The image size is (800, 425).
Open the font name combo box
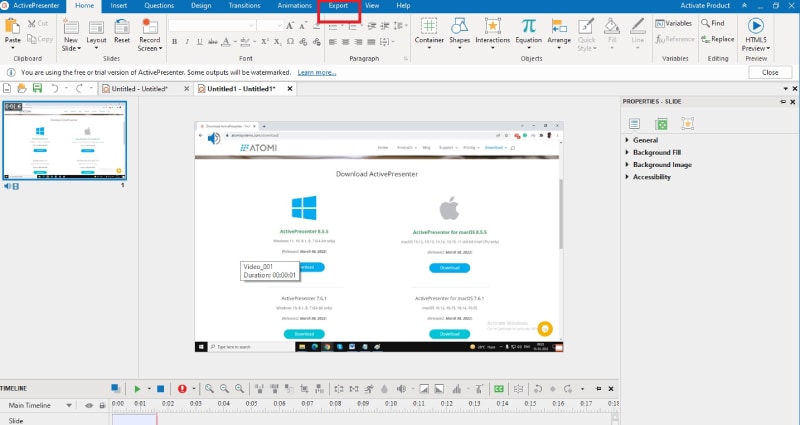[212, 26]
